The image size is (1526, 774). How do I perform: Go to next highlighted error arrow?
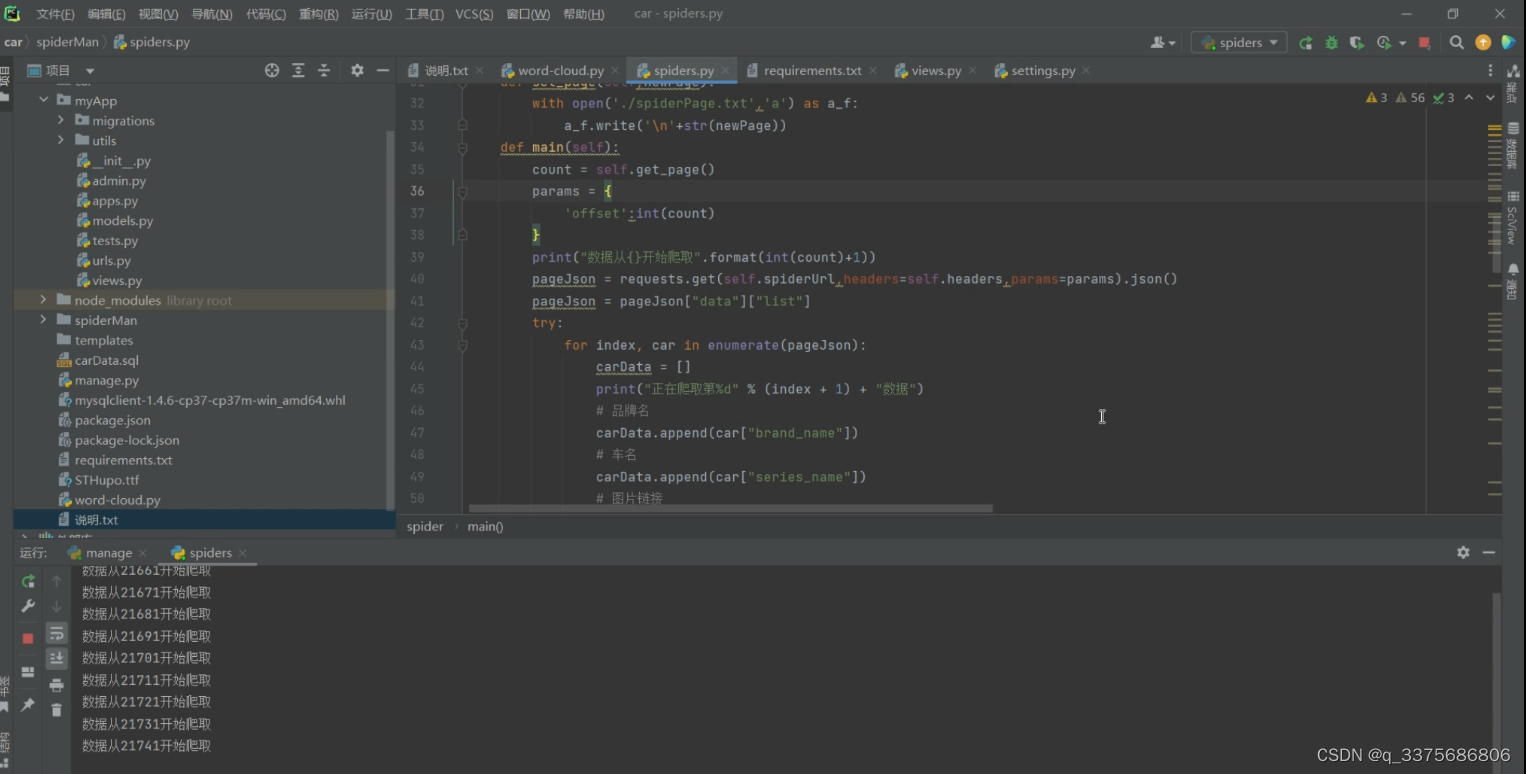click(x=1490, y=98)
